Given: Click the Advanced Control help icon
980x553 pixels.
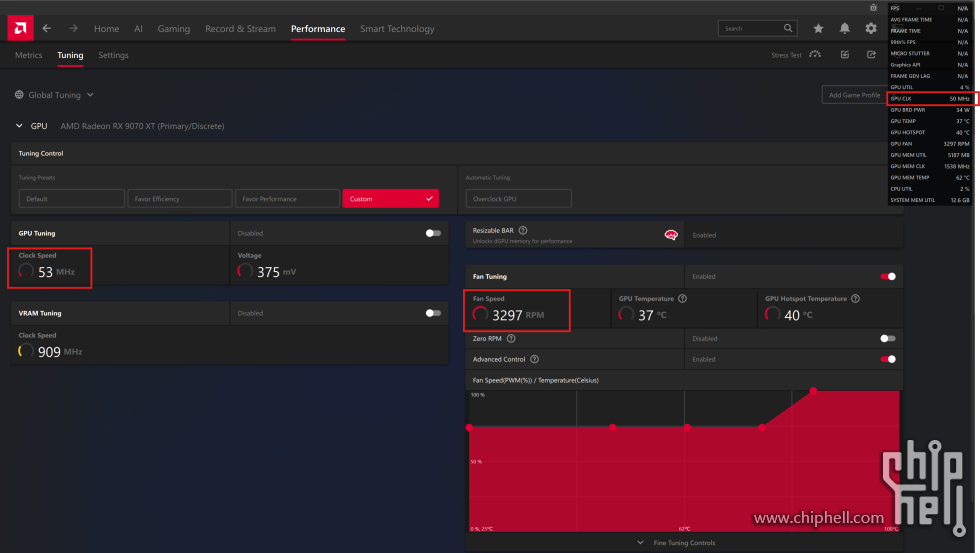Looking at the screenshot, I should tap(534, 359).
